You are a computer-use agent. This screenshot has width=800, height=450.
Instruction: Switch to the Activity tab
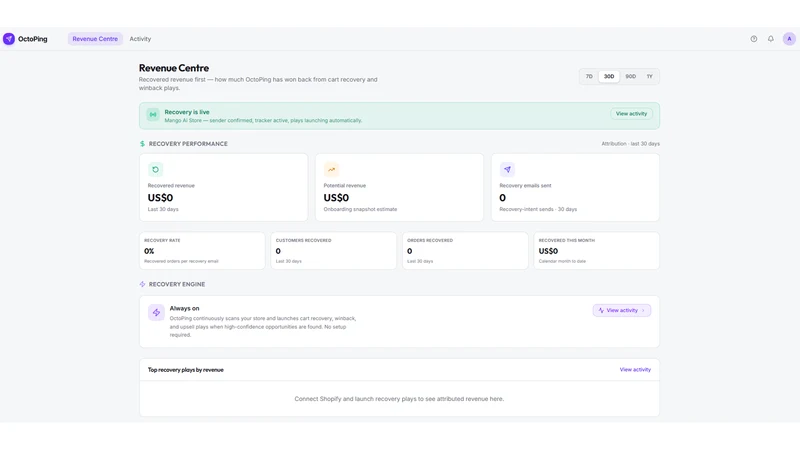tap(140, 39)
